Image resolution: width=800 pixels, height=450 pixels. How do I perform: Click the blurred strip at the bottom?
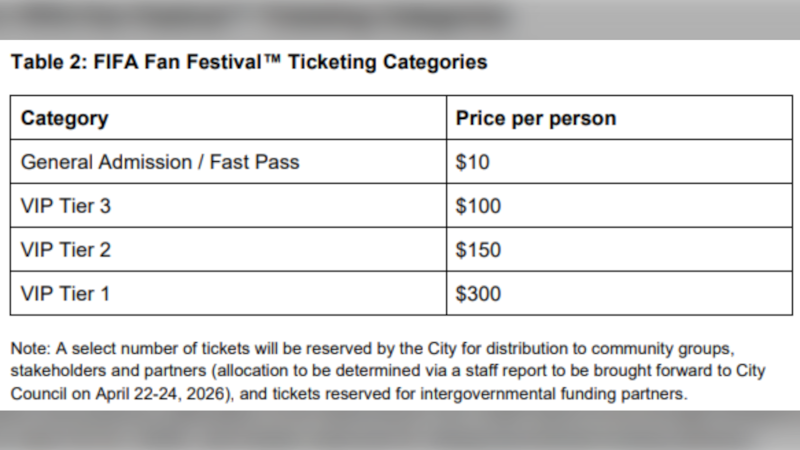[x=400, y=430]
